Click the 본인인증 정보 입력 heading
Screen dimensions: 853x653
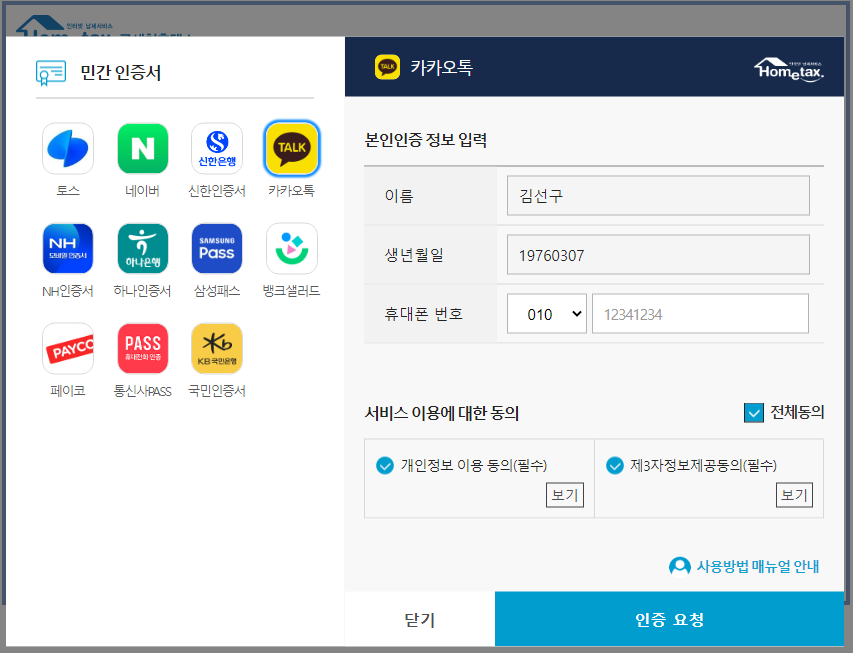pyautogui.click(x=425, y=140)
